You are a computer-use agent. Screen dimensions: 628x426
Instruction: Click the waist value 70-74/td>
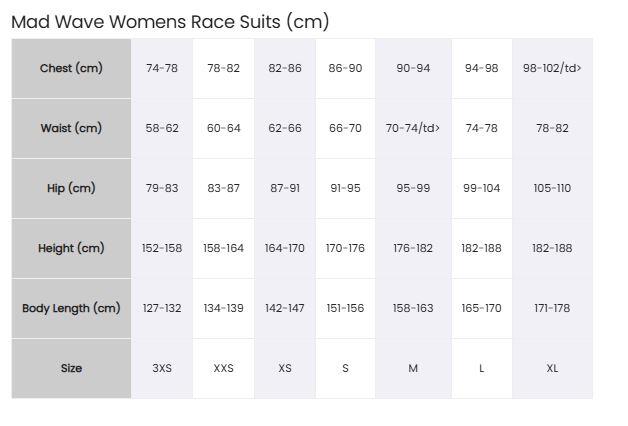413,129
